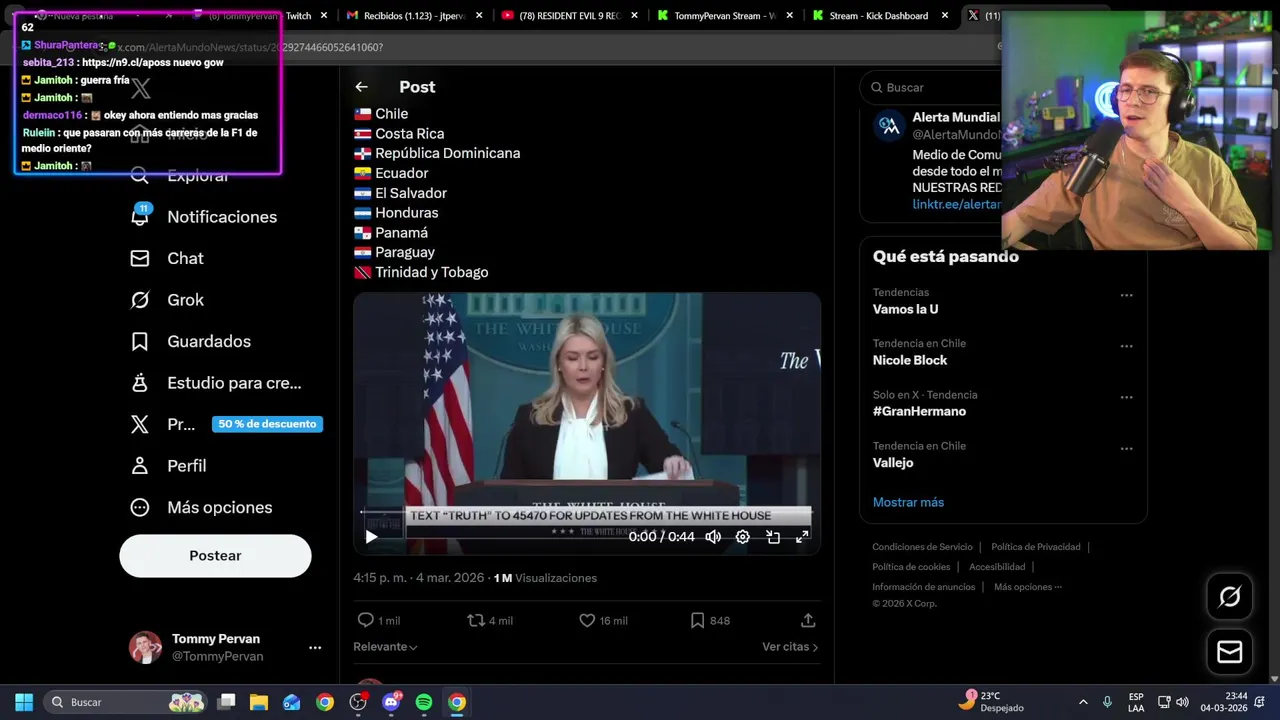Close the Kick Dashboard tab
This screenshot has width=1280, height=720.
click(945, 16)
